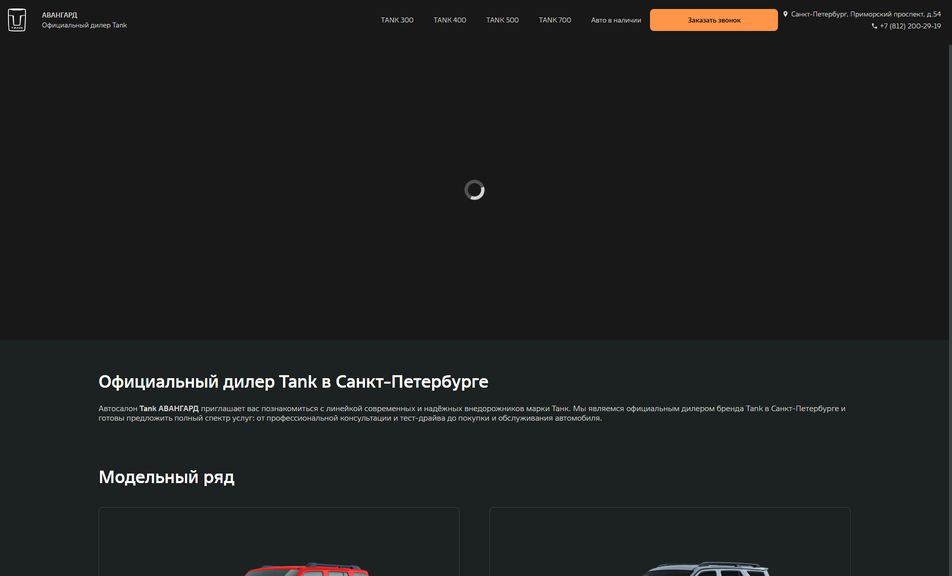Open the TANK 300 menu item
Screen dimensions: 952x576
click(397, 20)
